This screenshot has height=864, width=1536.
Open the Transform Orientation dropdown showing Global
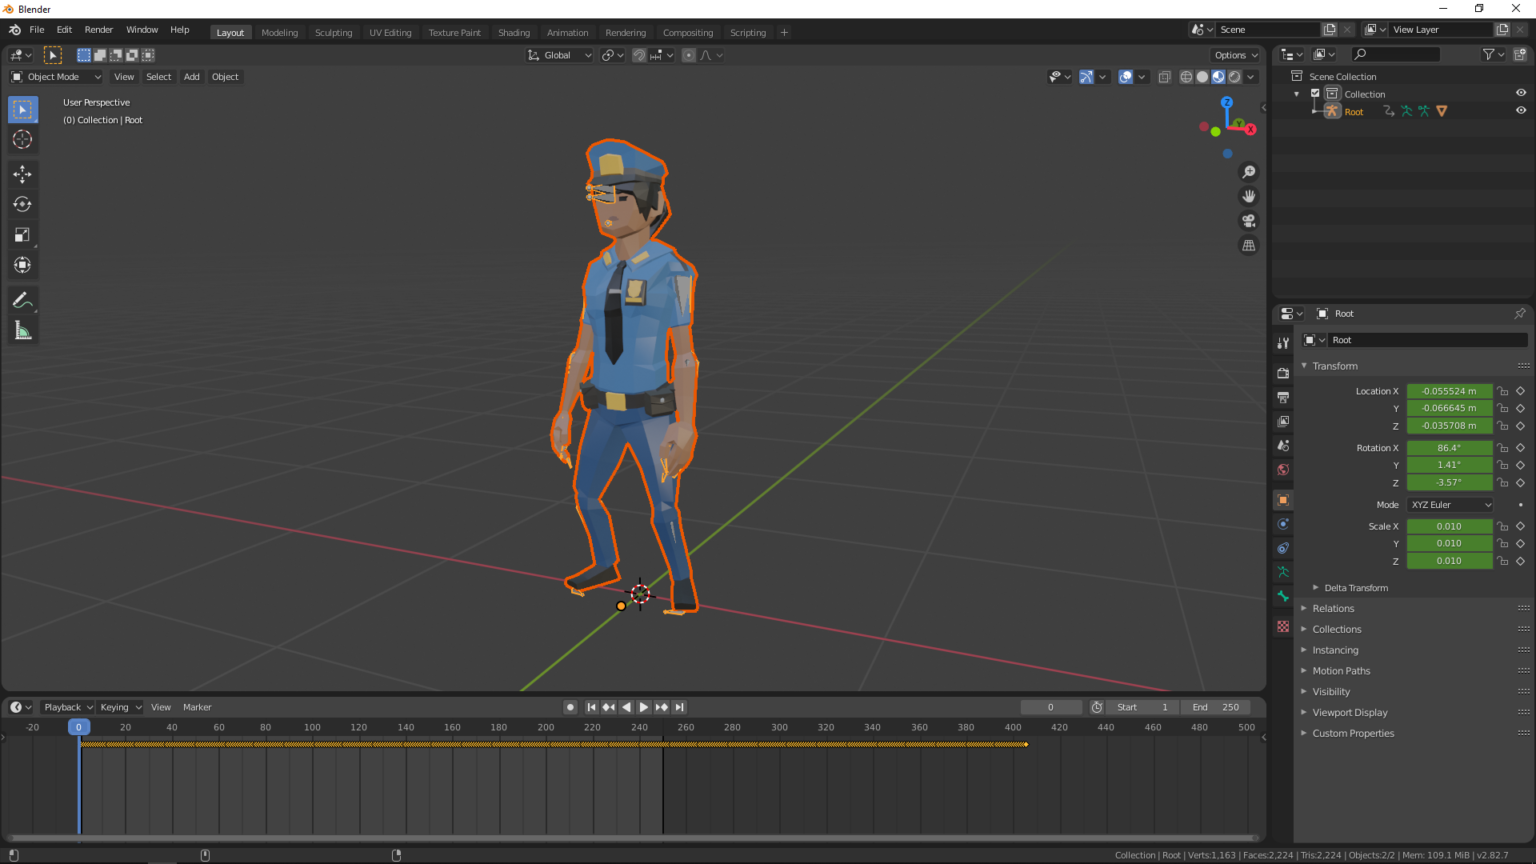coord(558,55)
